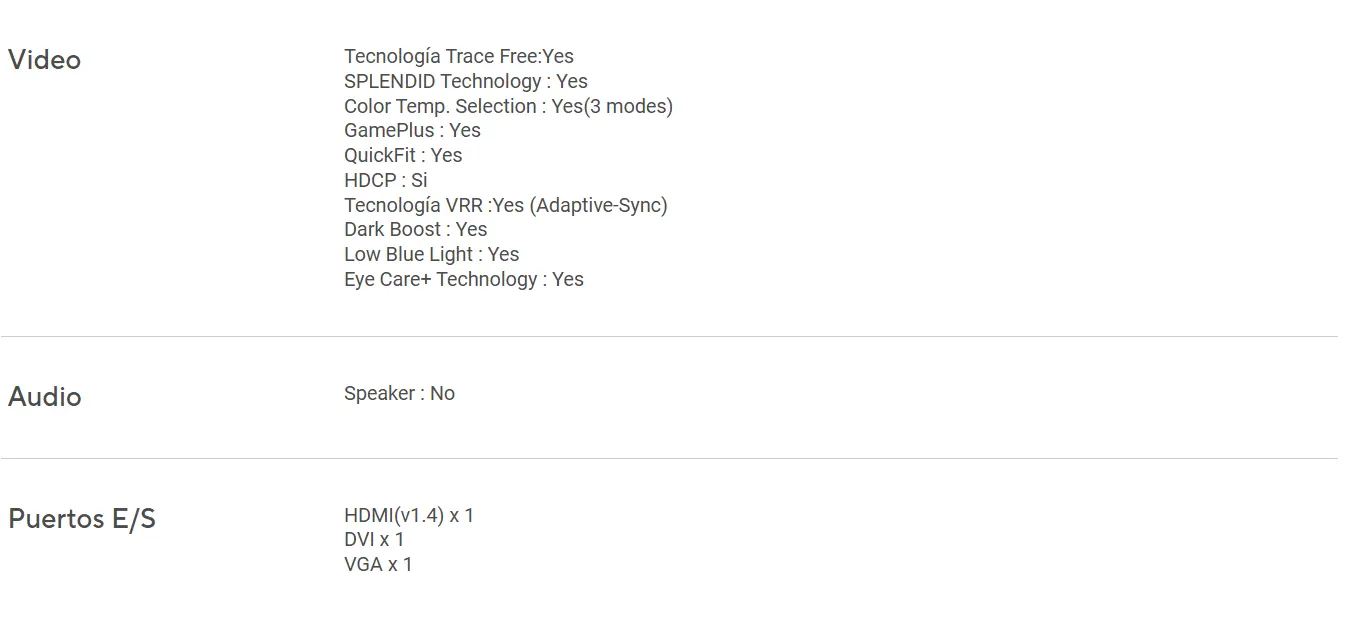The image size is (1365, 620).
Task: Click the DVI x 1 port entry
Action: 374,540
